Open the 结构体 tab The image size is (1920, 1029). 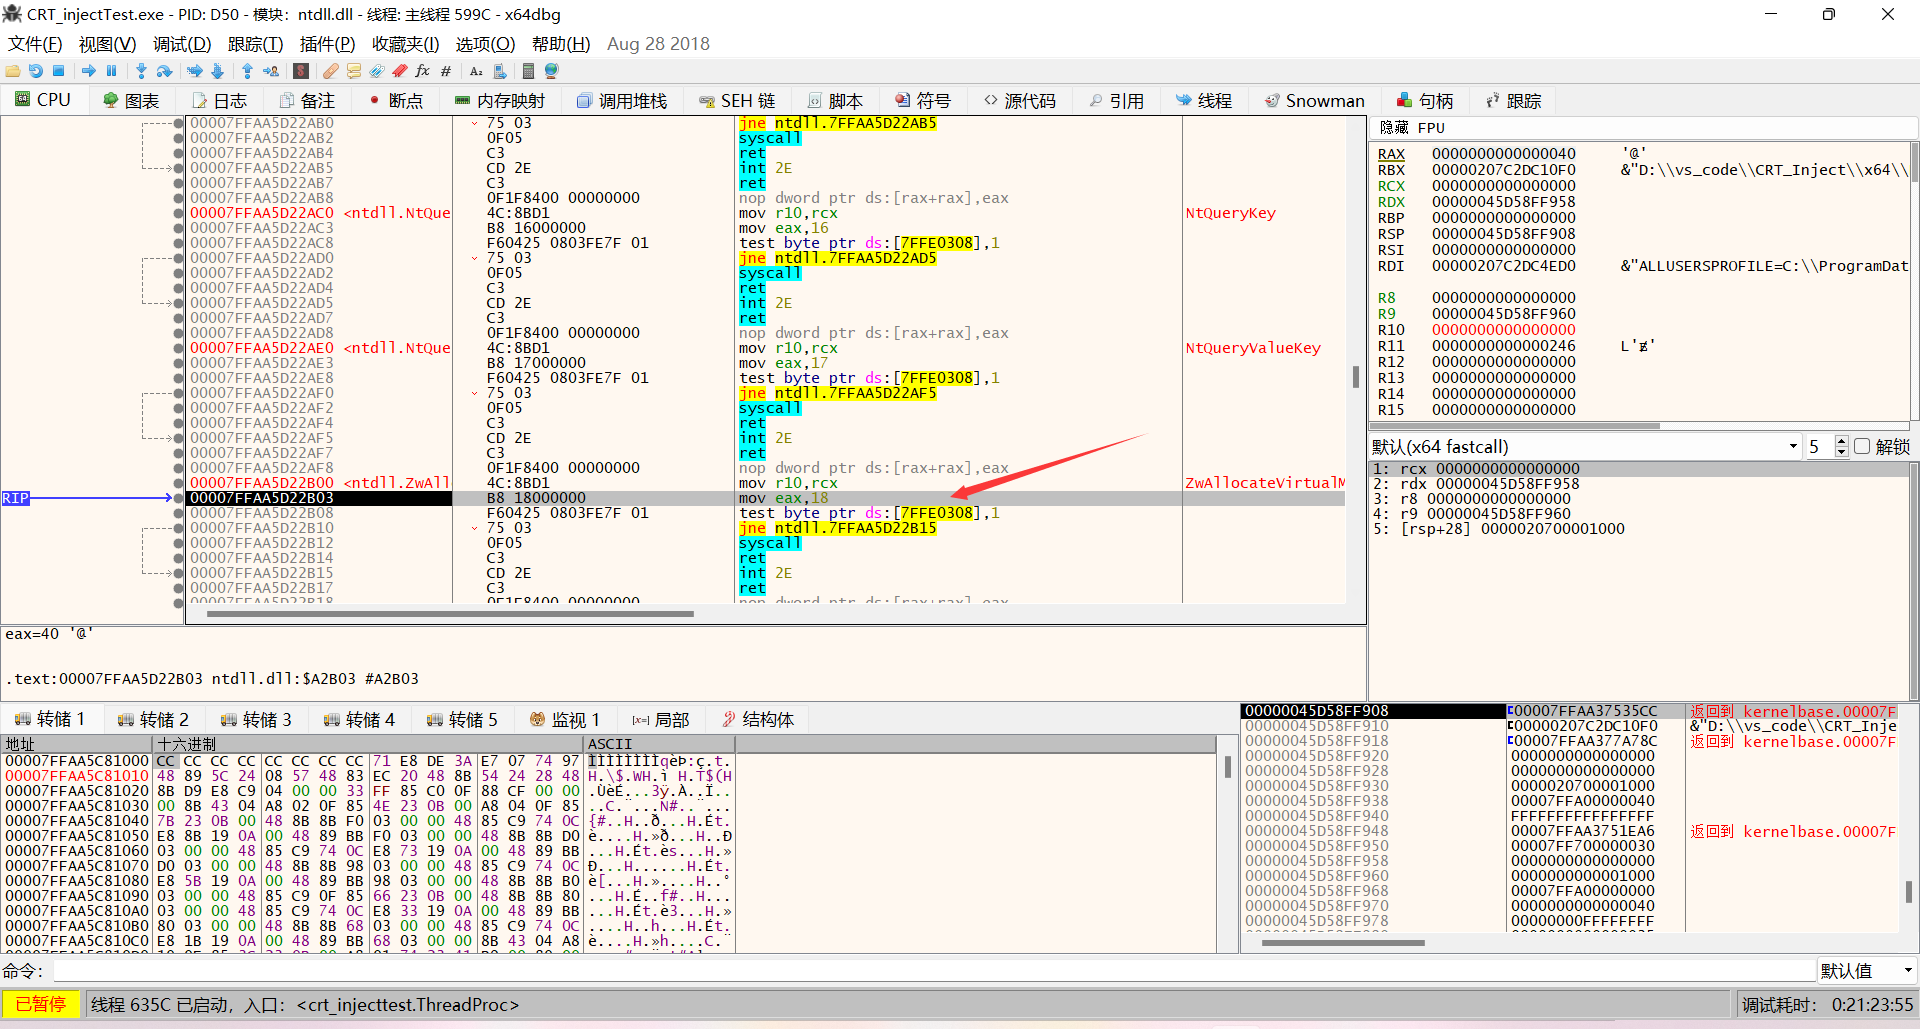coord(758,719)
